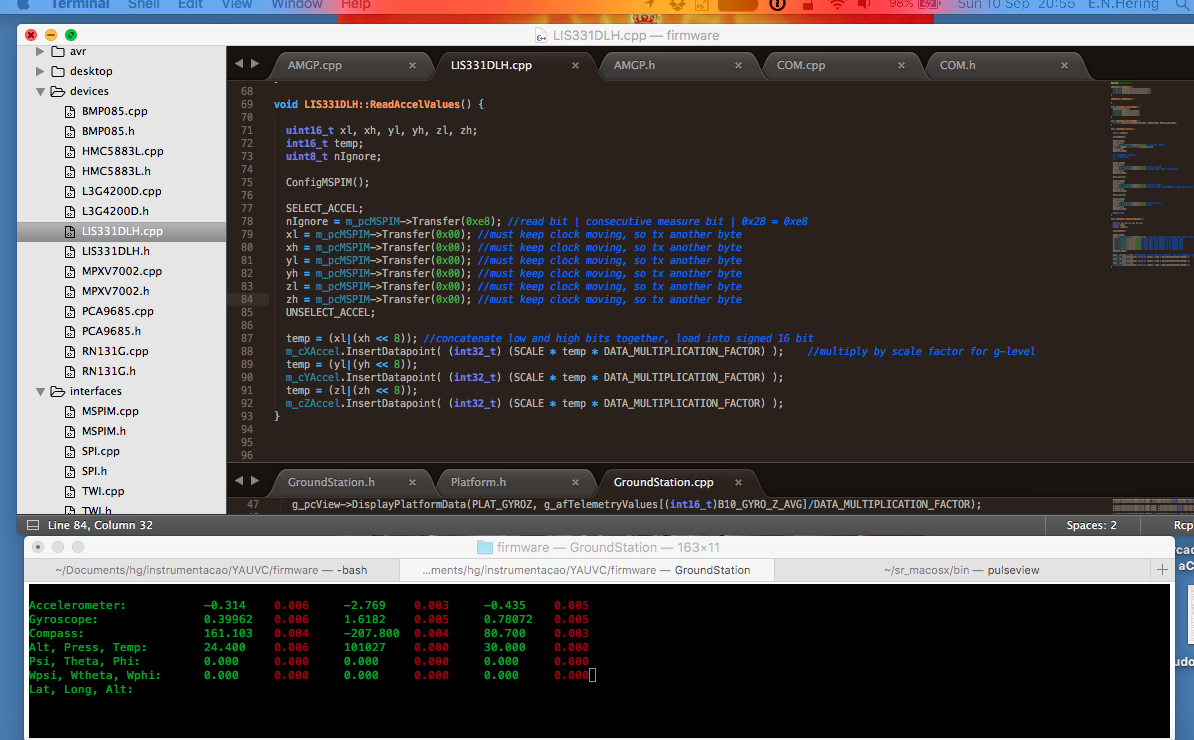Viewport: 1194px width, 740px height.
Task: Click the volume menu bar icon
Action: (x=864, y=5)
